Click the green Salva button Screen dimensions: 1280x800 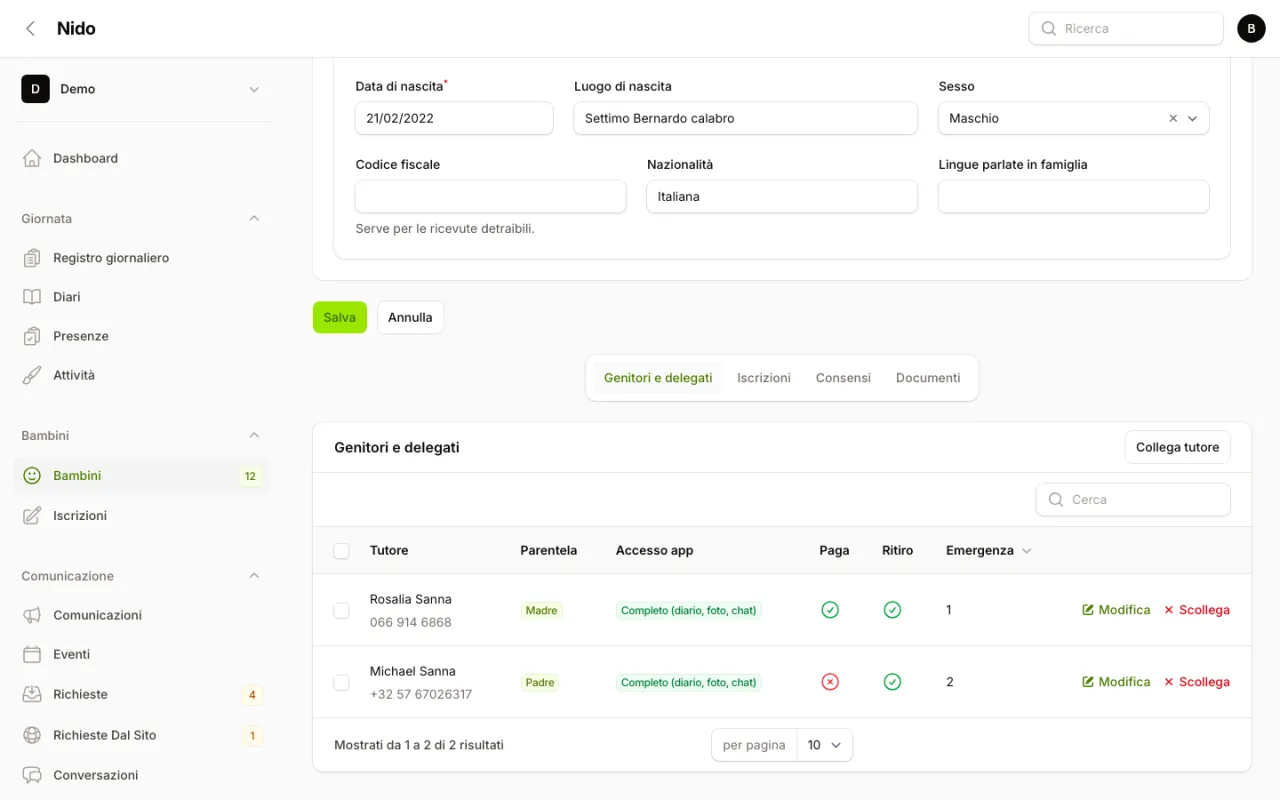(340, 317)
